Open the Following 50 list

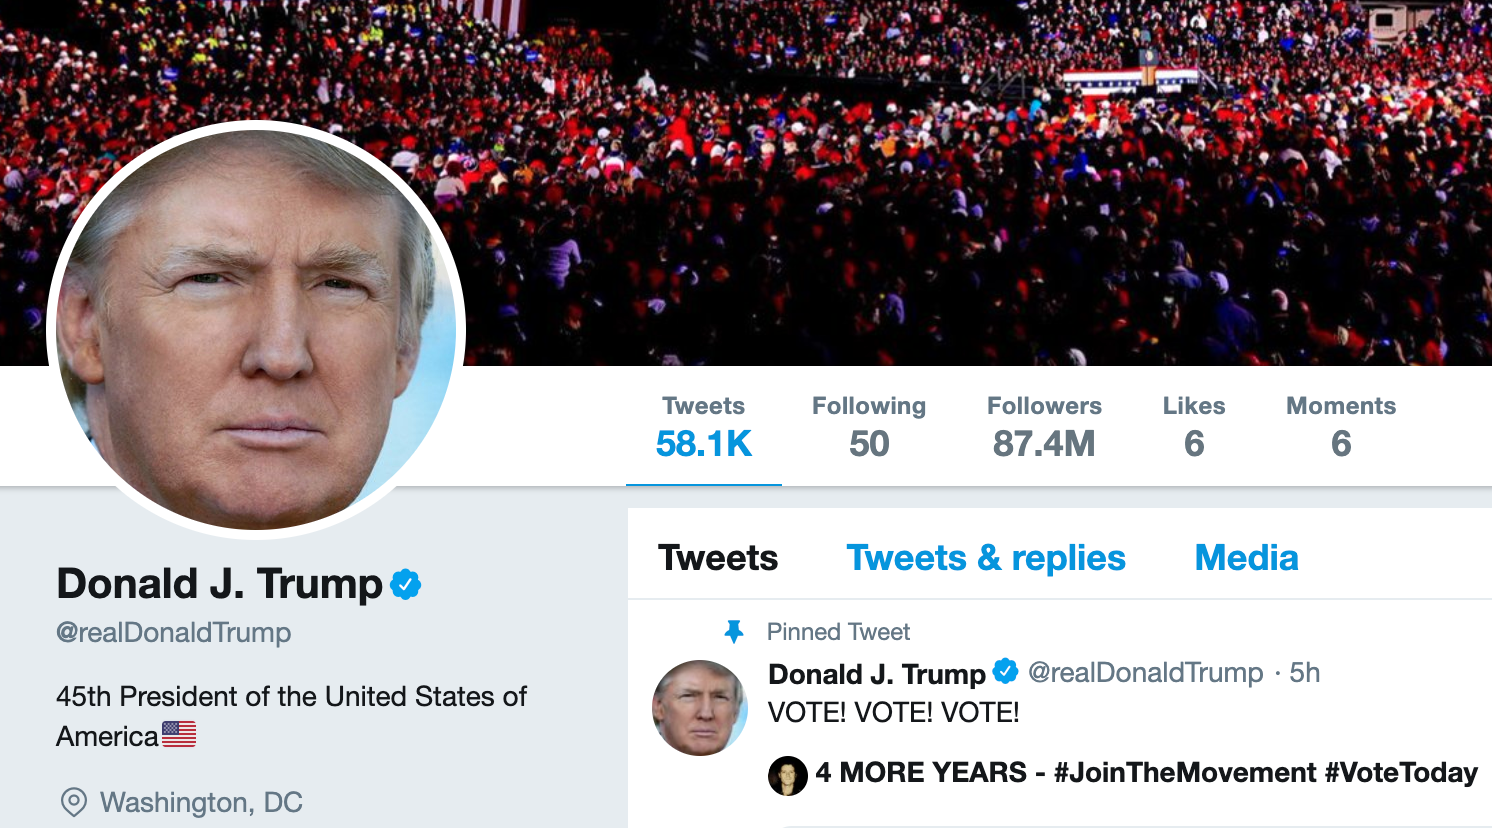coord(869,426)
